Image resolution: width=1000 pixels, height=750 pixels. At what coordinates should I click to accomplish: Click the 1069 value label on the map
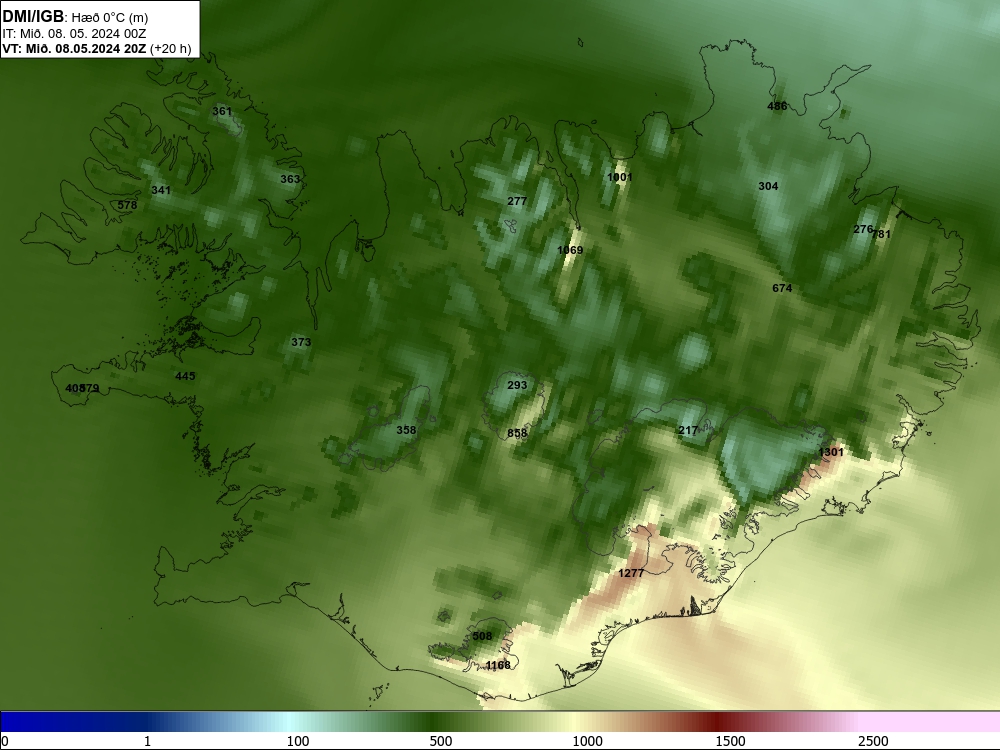pos(570,250)
